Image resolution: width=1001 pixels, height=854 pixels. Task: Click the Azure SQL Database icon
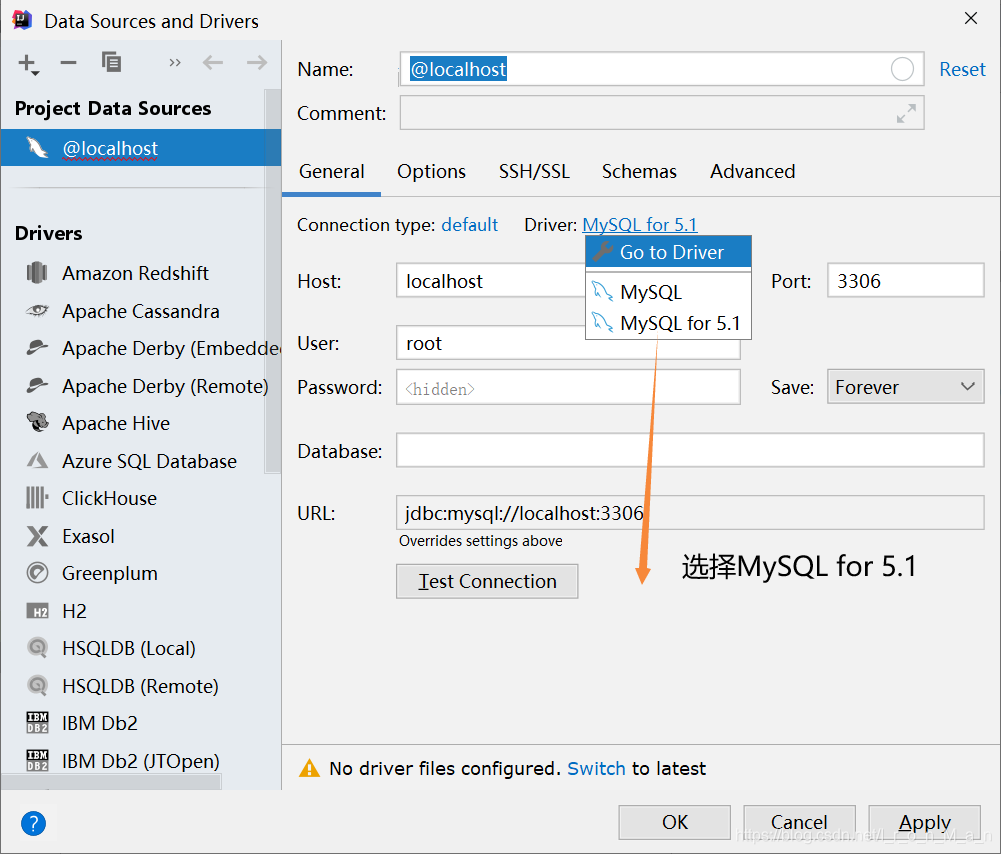pyautogui.click(x=37, y=460)
